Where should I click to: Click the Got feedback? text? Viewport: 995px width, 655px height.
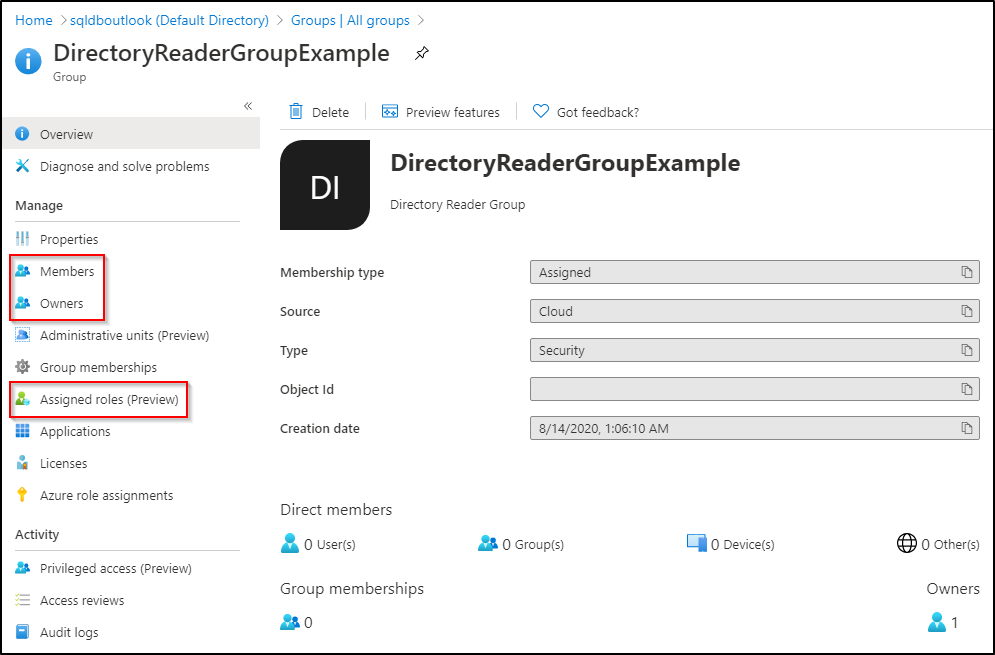point(598,112)
